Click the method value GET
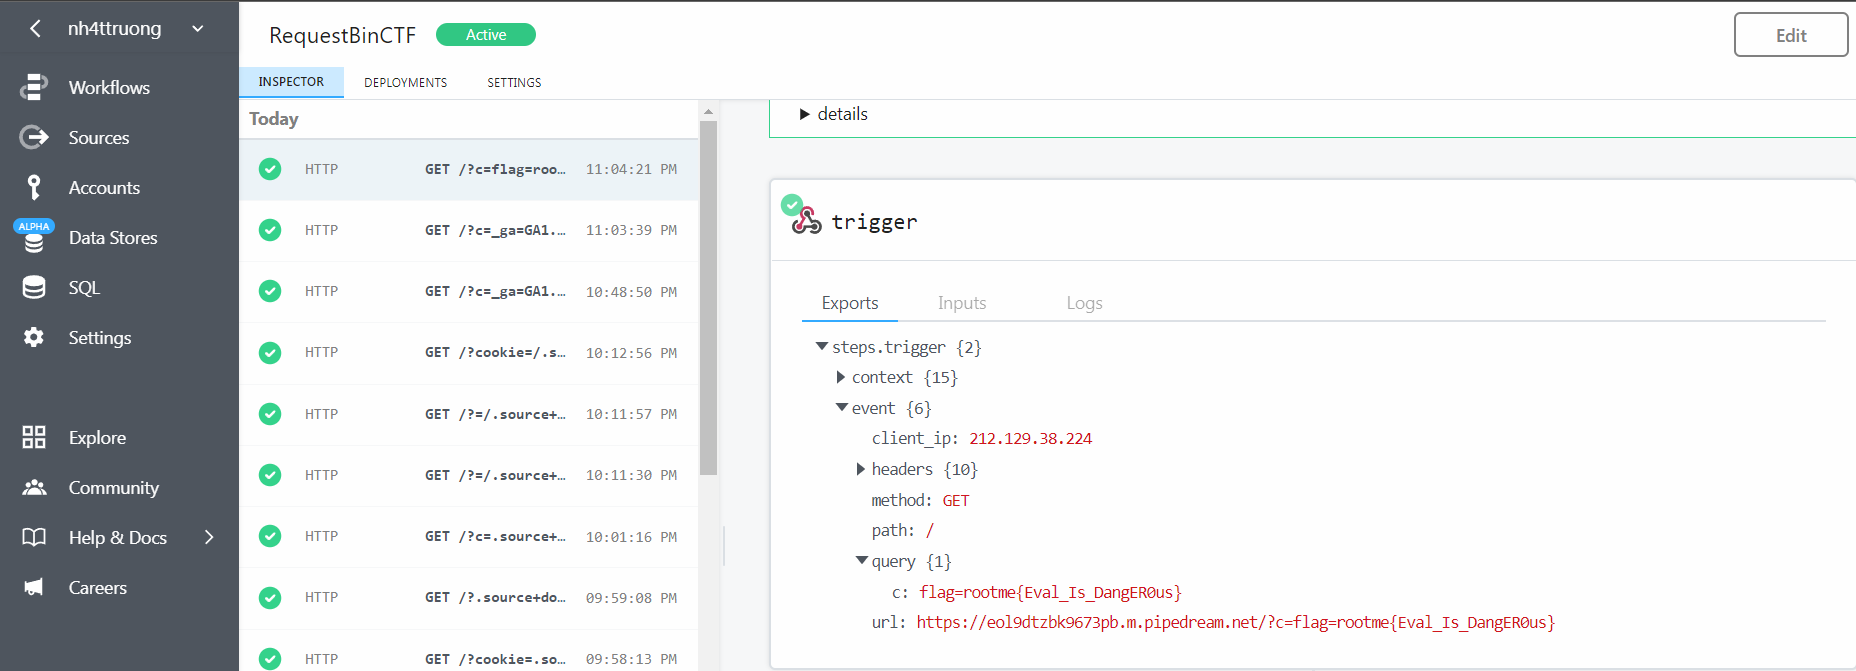The width and height of the screenshot is (1856, 671). click(956, 500)
